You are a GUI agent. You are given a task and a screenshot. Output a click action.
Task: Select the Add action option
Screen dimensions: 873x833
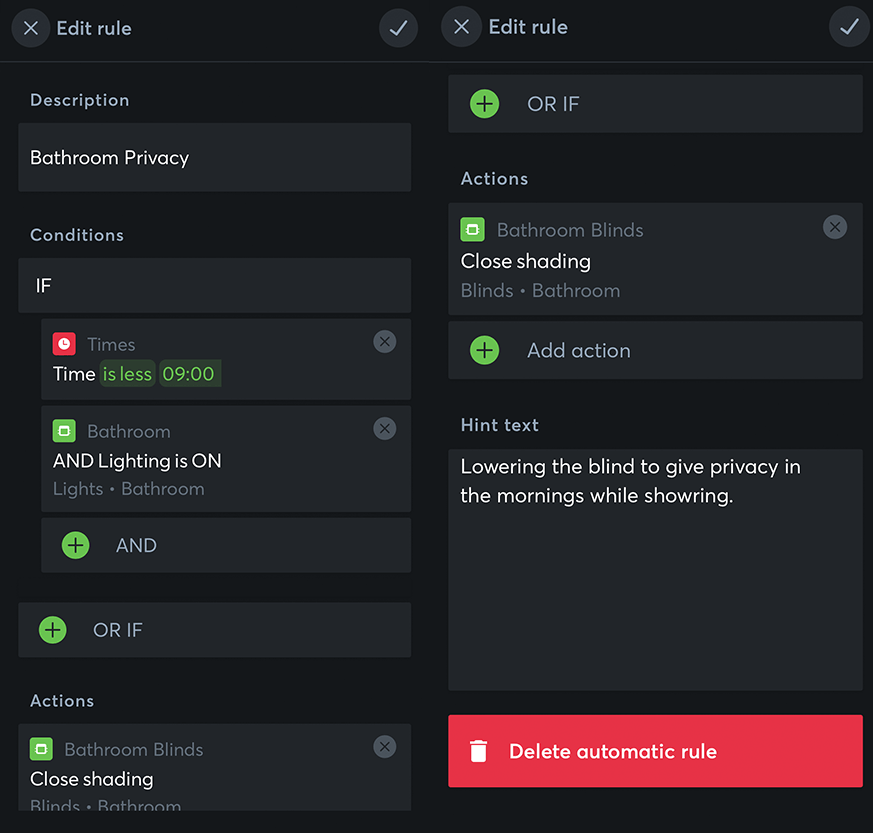click(x=578, y=350)
